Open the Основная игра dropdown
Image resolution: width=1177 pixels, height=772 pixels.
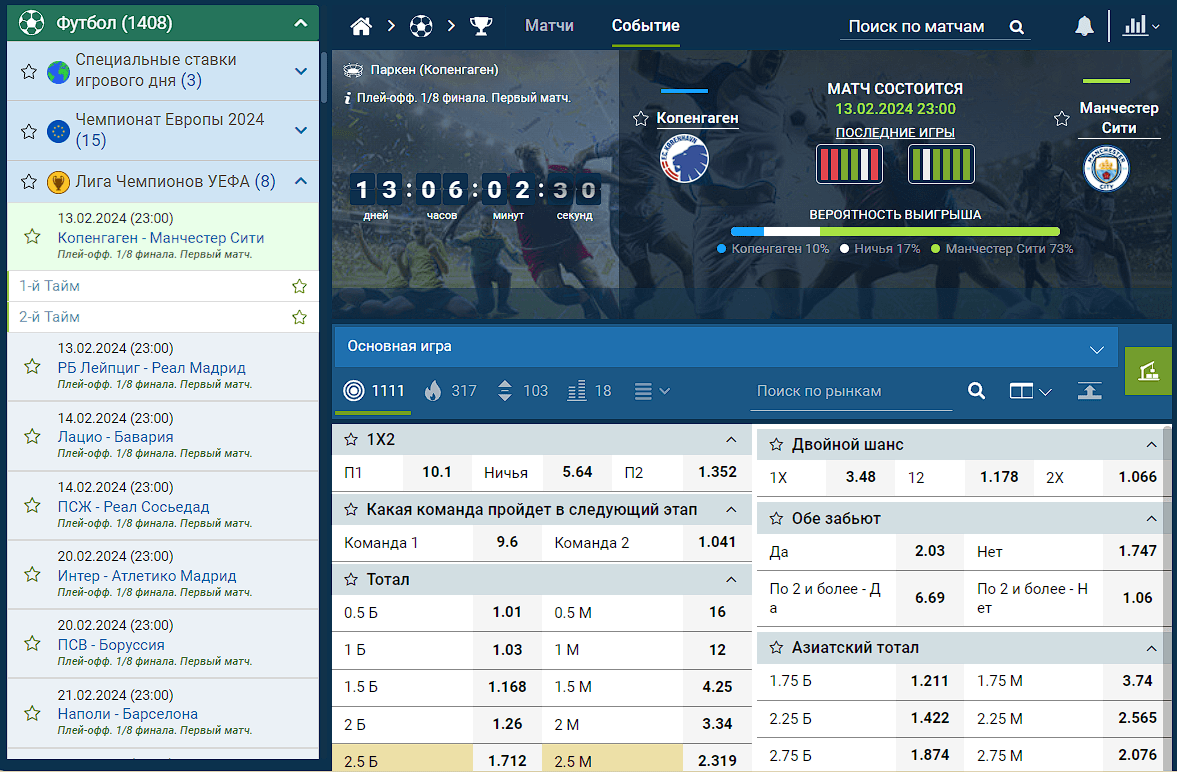coord(725,347)
